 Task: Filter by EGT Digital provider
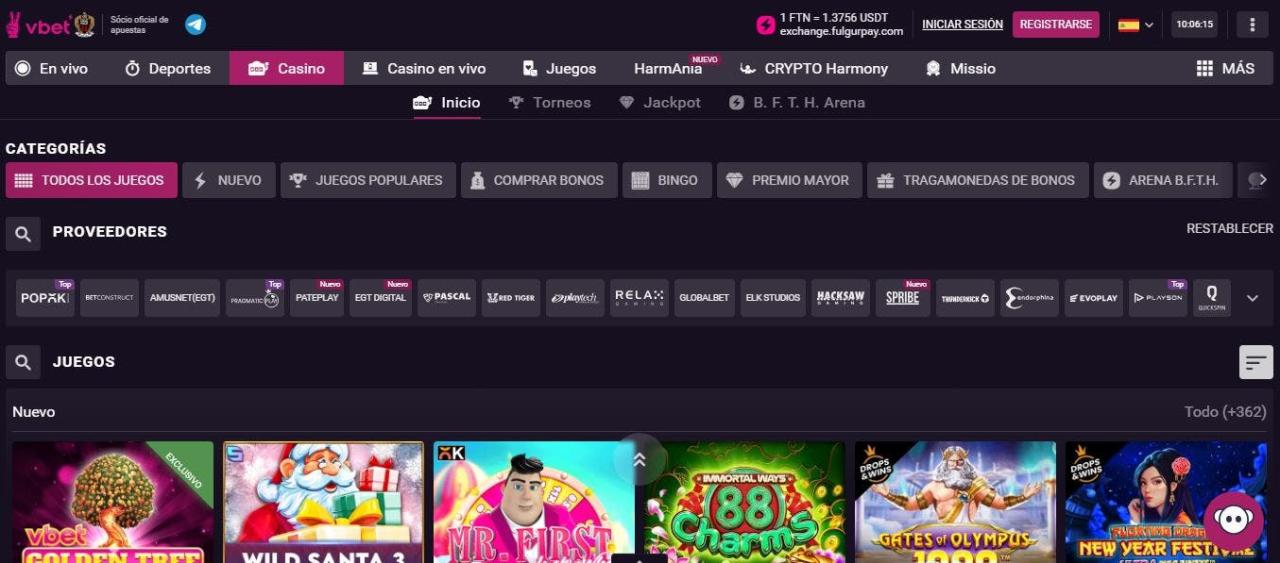(380, 298)
